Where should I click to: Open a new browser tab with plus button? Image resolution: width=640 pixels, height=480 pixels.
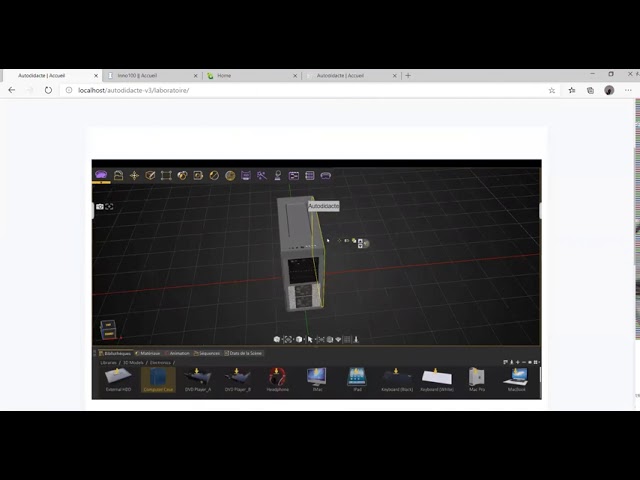pyautogui.click(x=408, y=76)
